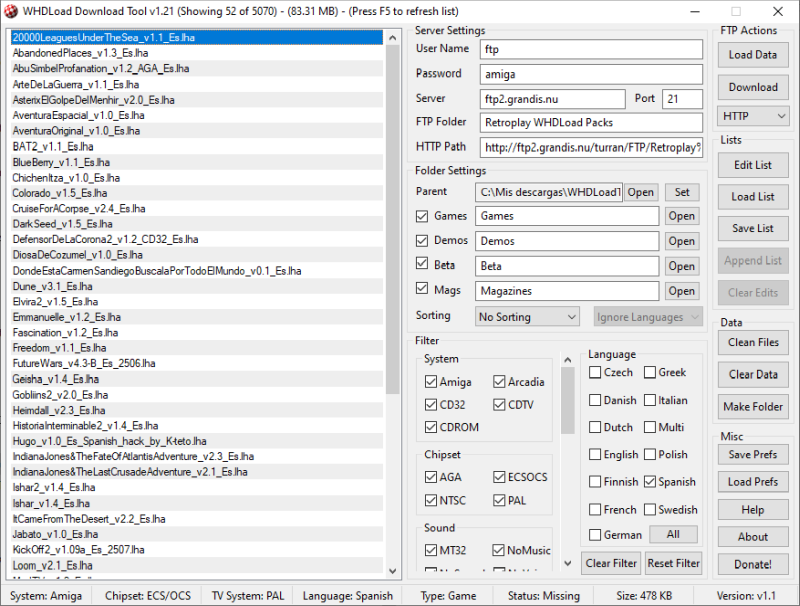Click the User Name input field
This screenshot has width=800, height=606.
[x=591, y=49]
